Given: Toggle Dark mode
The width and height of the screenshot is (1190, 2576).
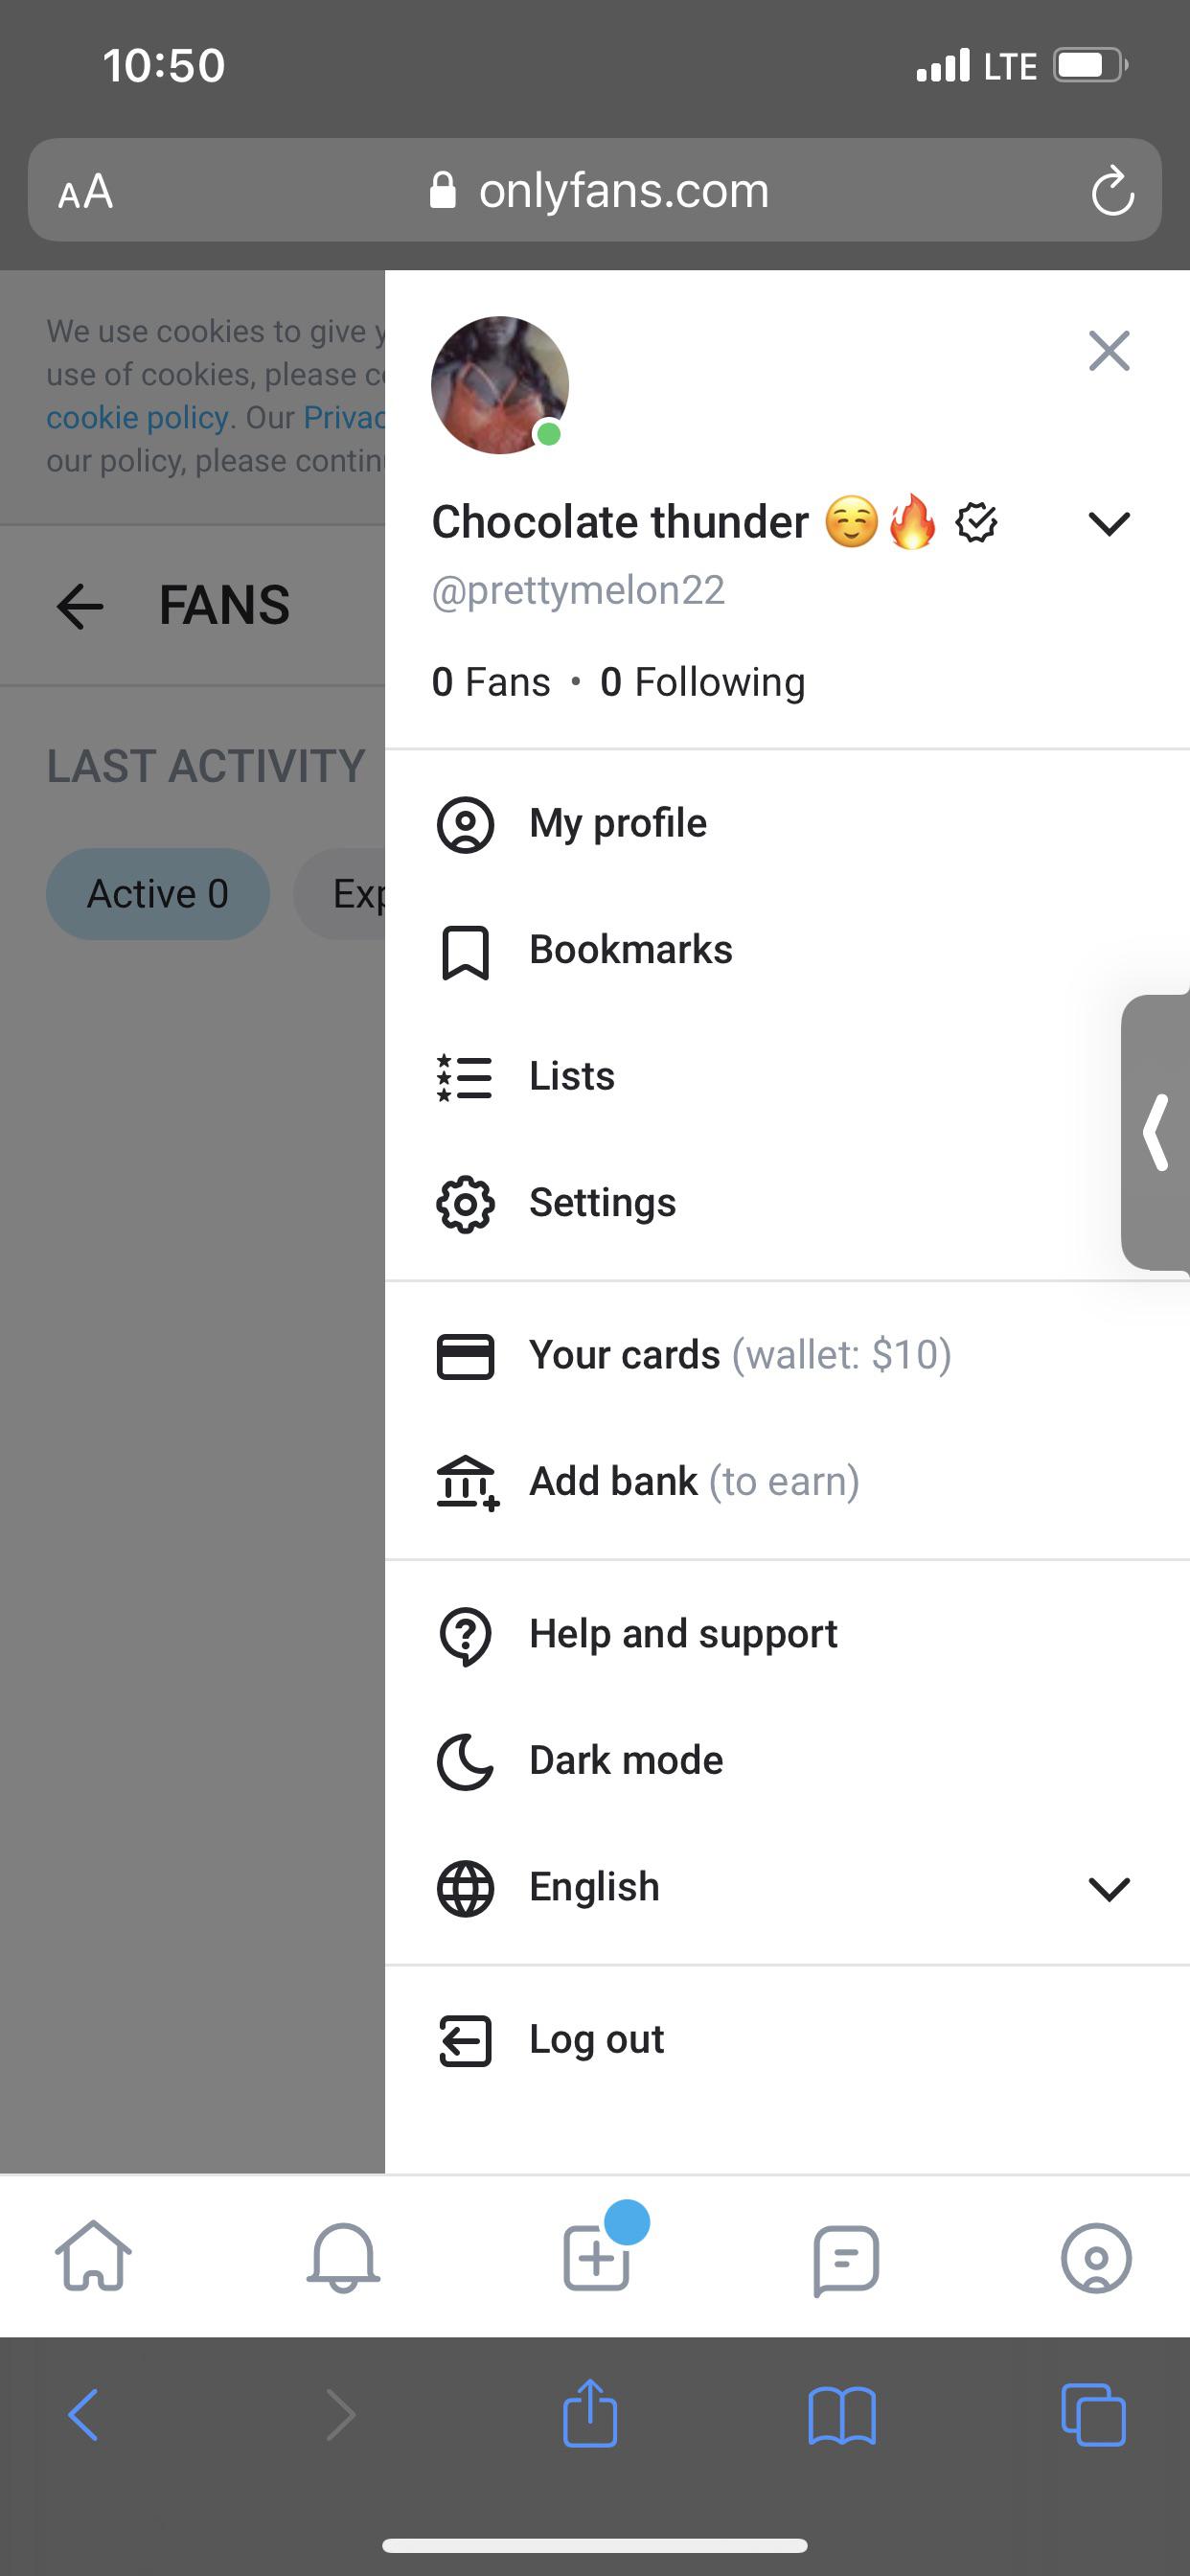Looking at the screenshot, I should tap(788, 1761).
